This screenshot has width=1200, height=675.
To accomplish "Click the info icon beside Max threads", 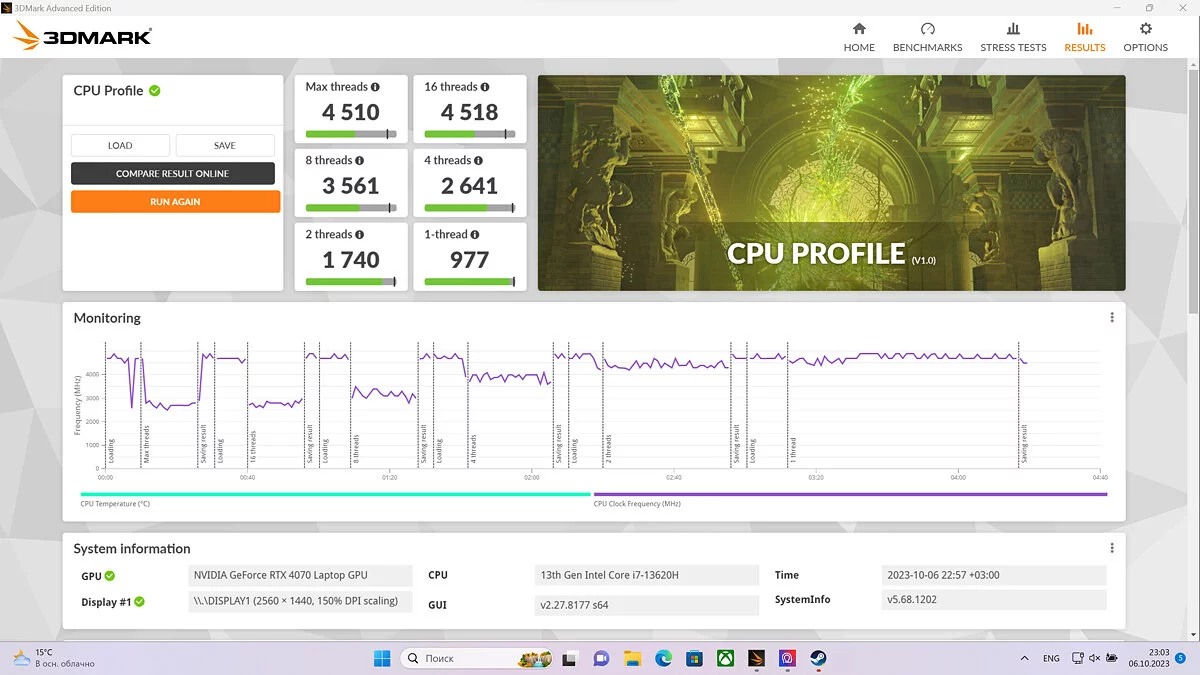I will [376, 87].
